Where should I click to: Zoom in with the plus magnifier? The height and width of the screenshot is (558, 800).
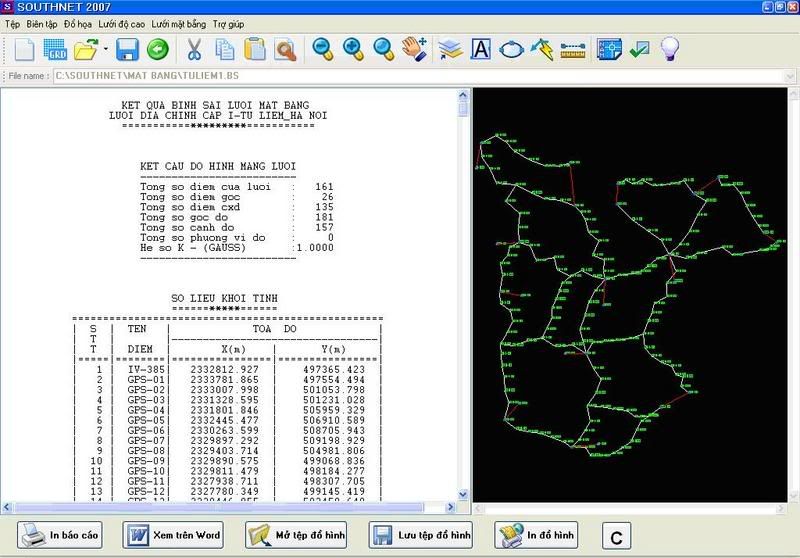353,49
